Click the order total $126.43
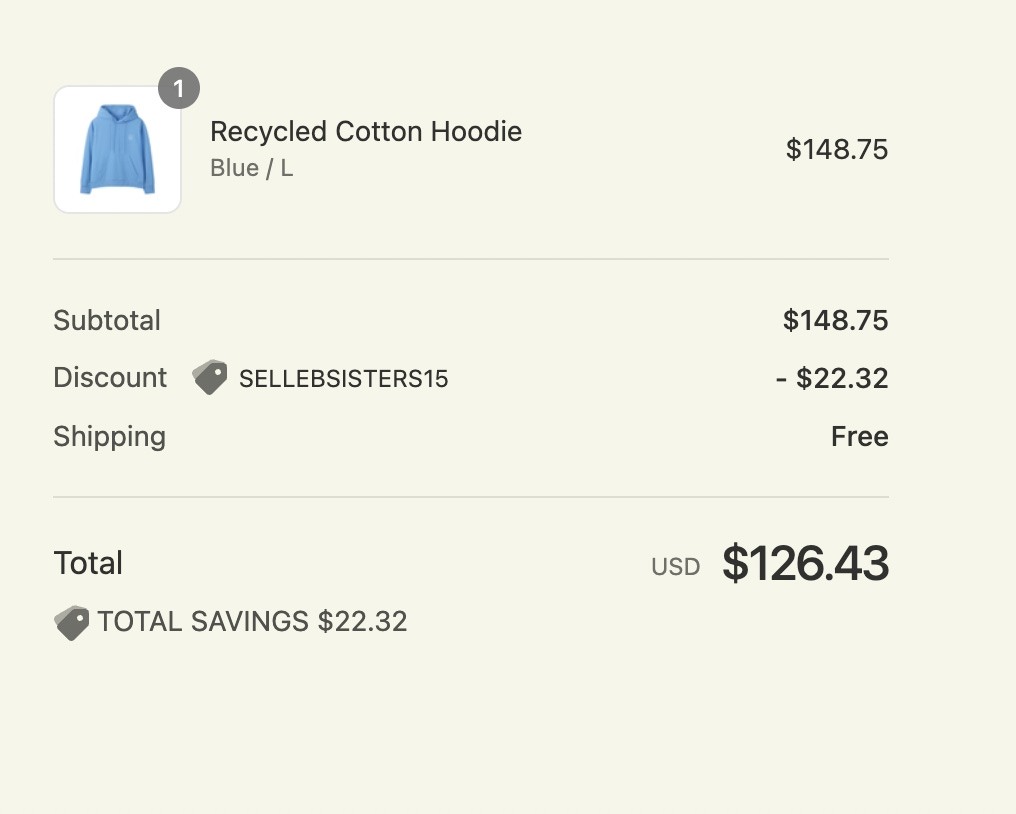Screen dimensions: 1016x814 pos(805,563)
